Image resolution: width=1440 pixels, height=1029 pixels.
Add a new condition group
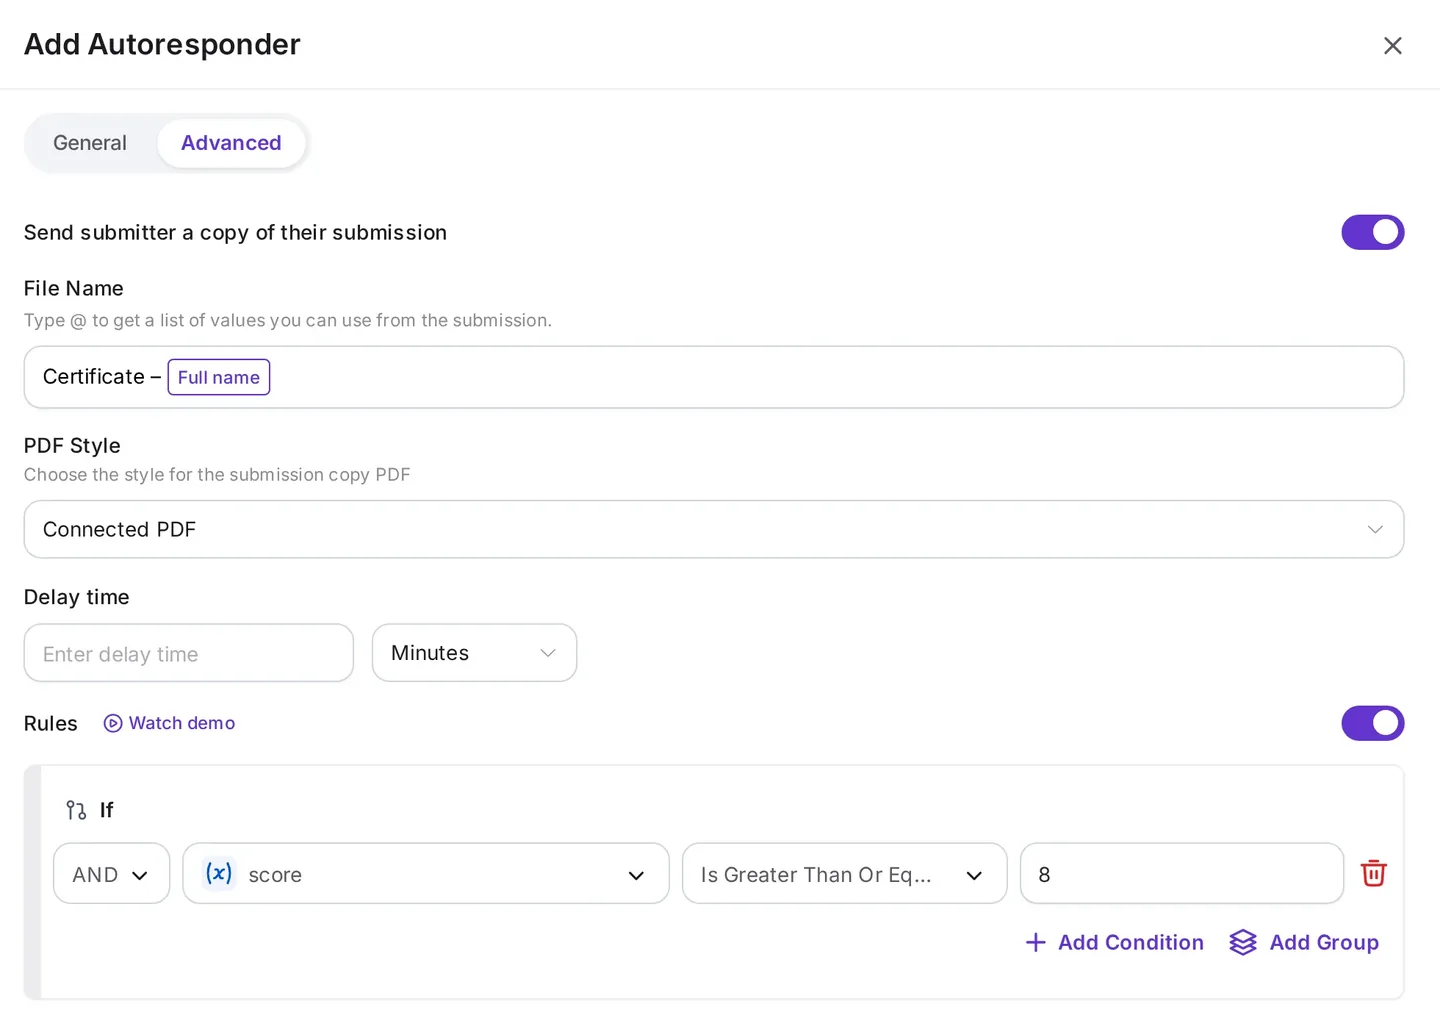(1304, 942)
